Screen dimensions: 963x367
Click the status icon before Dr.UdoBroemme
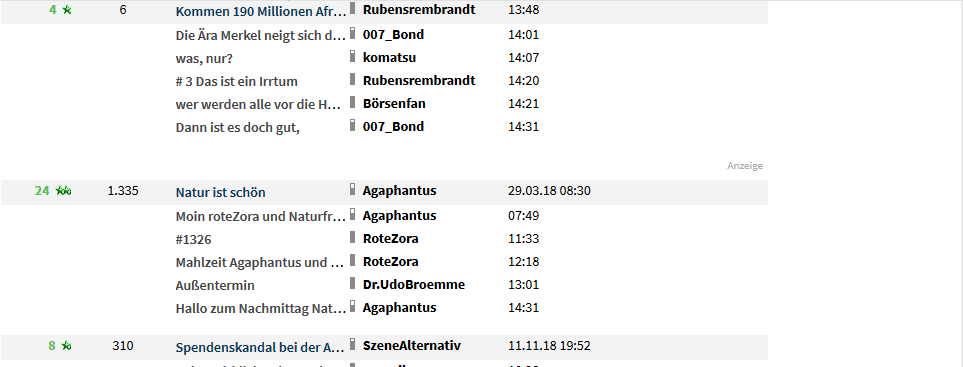pos(353,283)
